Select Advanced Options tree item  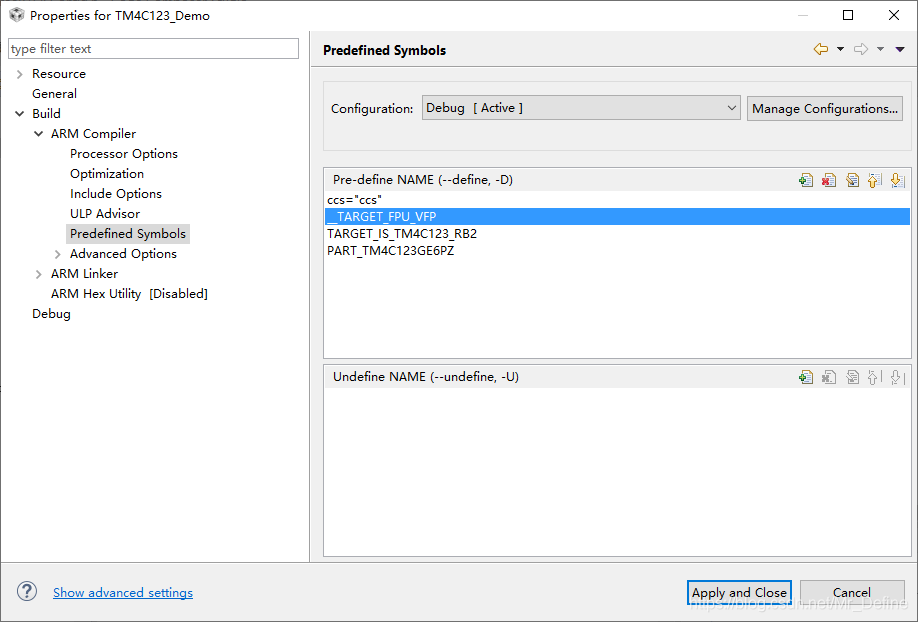(x=123, y=254)
